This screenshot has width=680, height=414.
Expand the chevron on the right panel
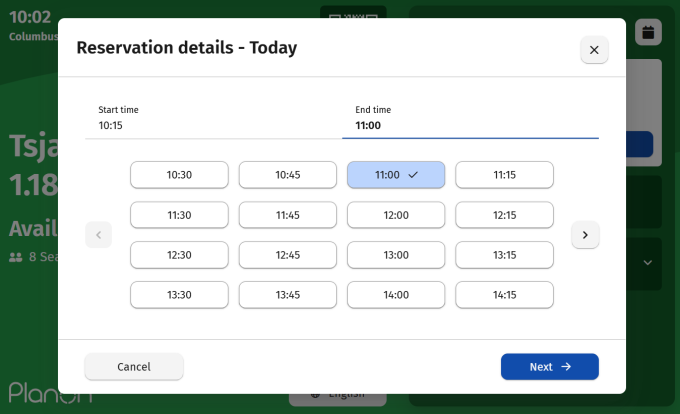[648, 262]
